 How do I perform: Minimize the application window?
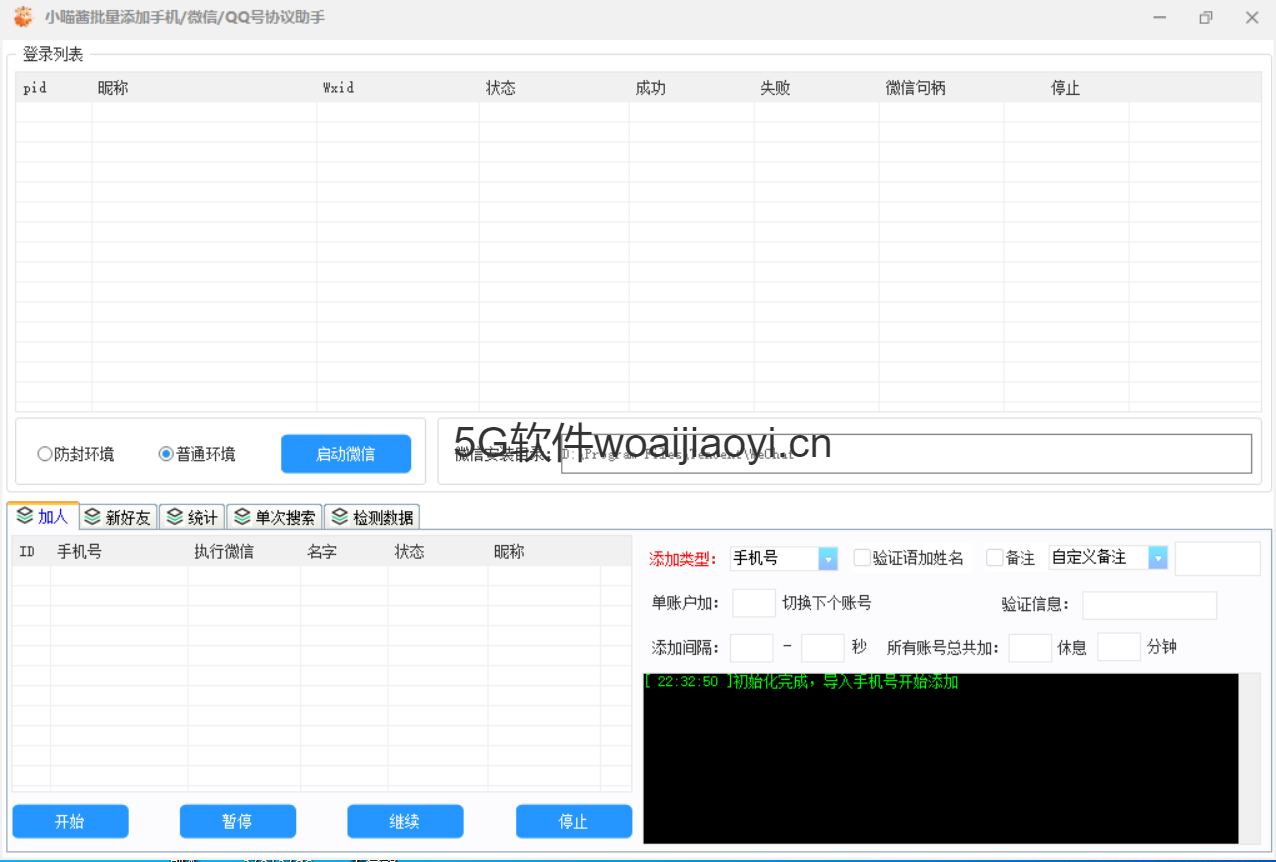(1160, 18)
